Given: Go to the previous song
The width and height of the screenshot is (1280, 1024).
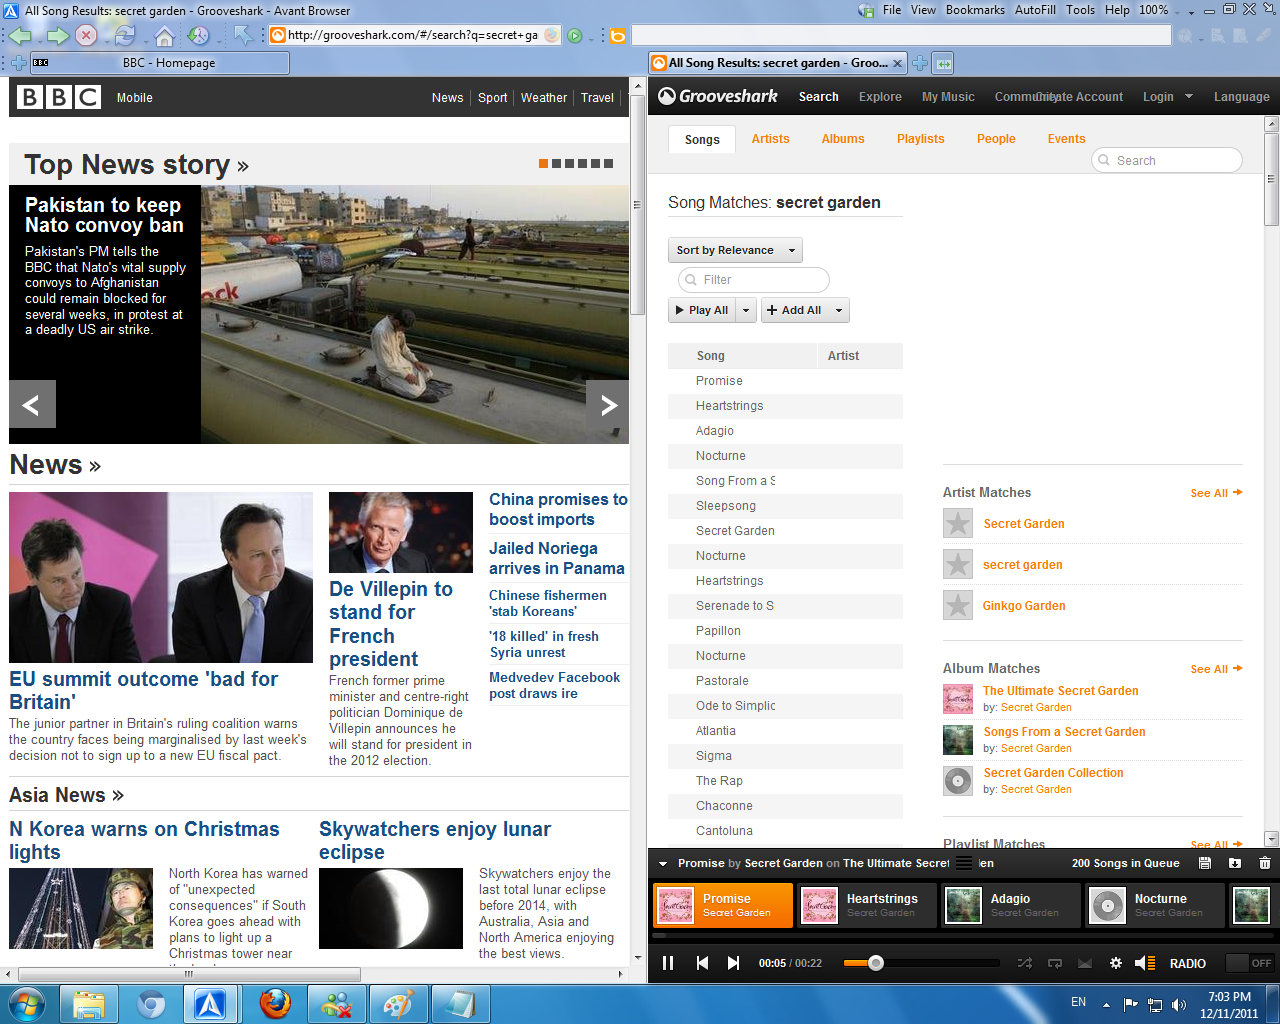Looking at the screenshot, I should click(x=702, y=963).
